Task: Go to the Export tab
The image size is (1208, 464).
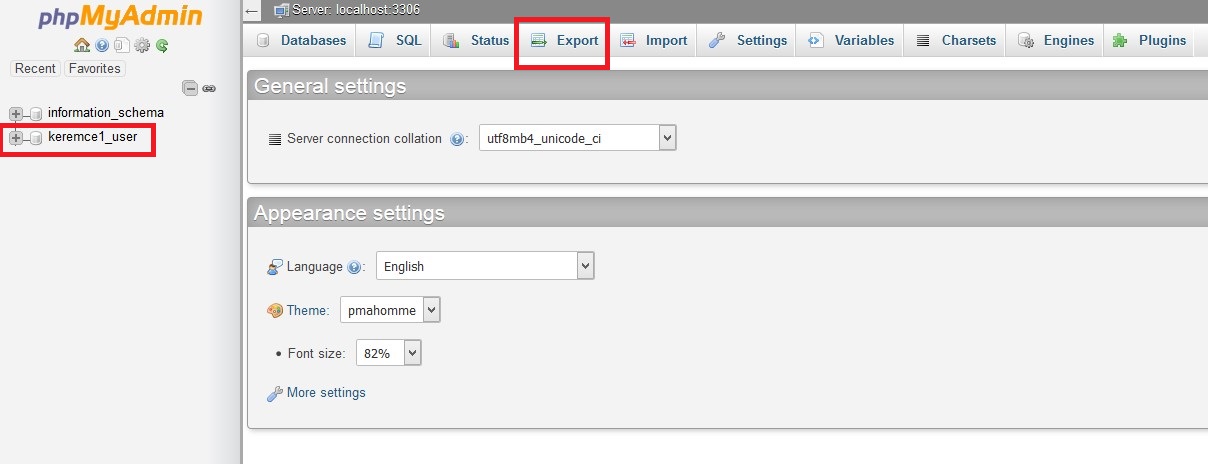Action: [x=564, y=41]
